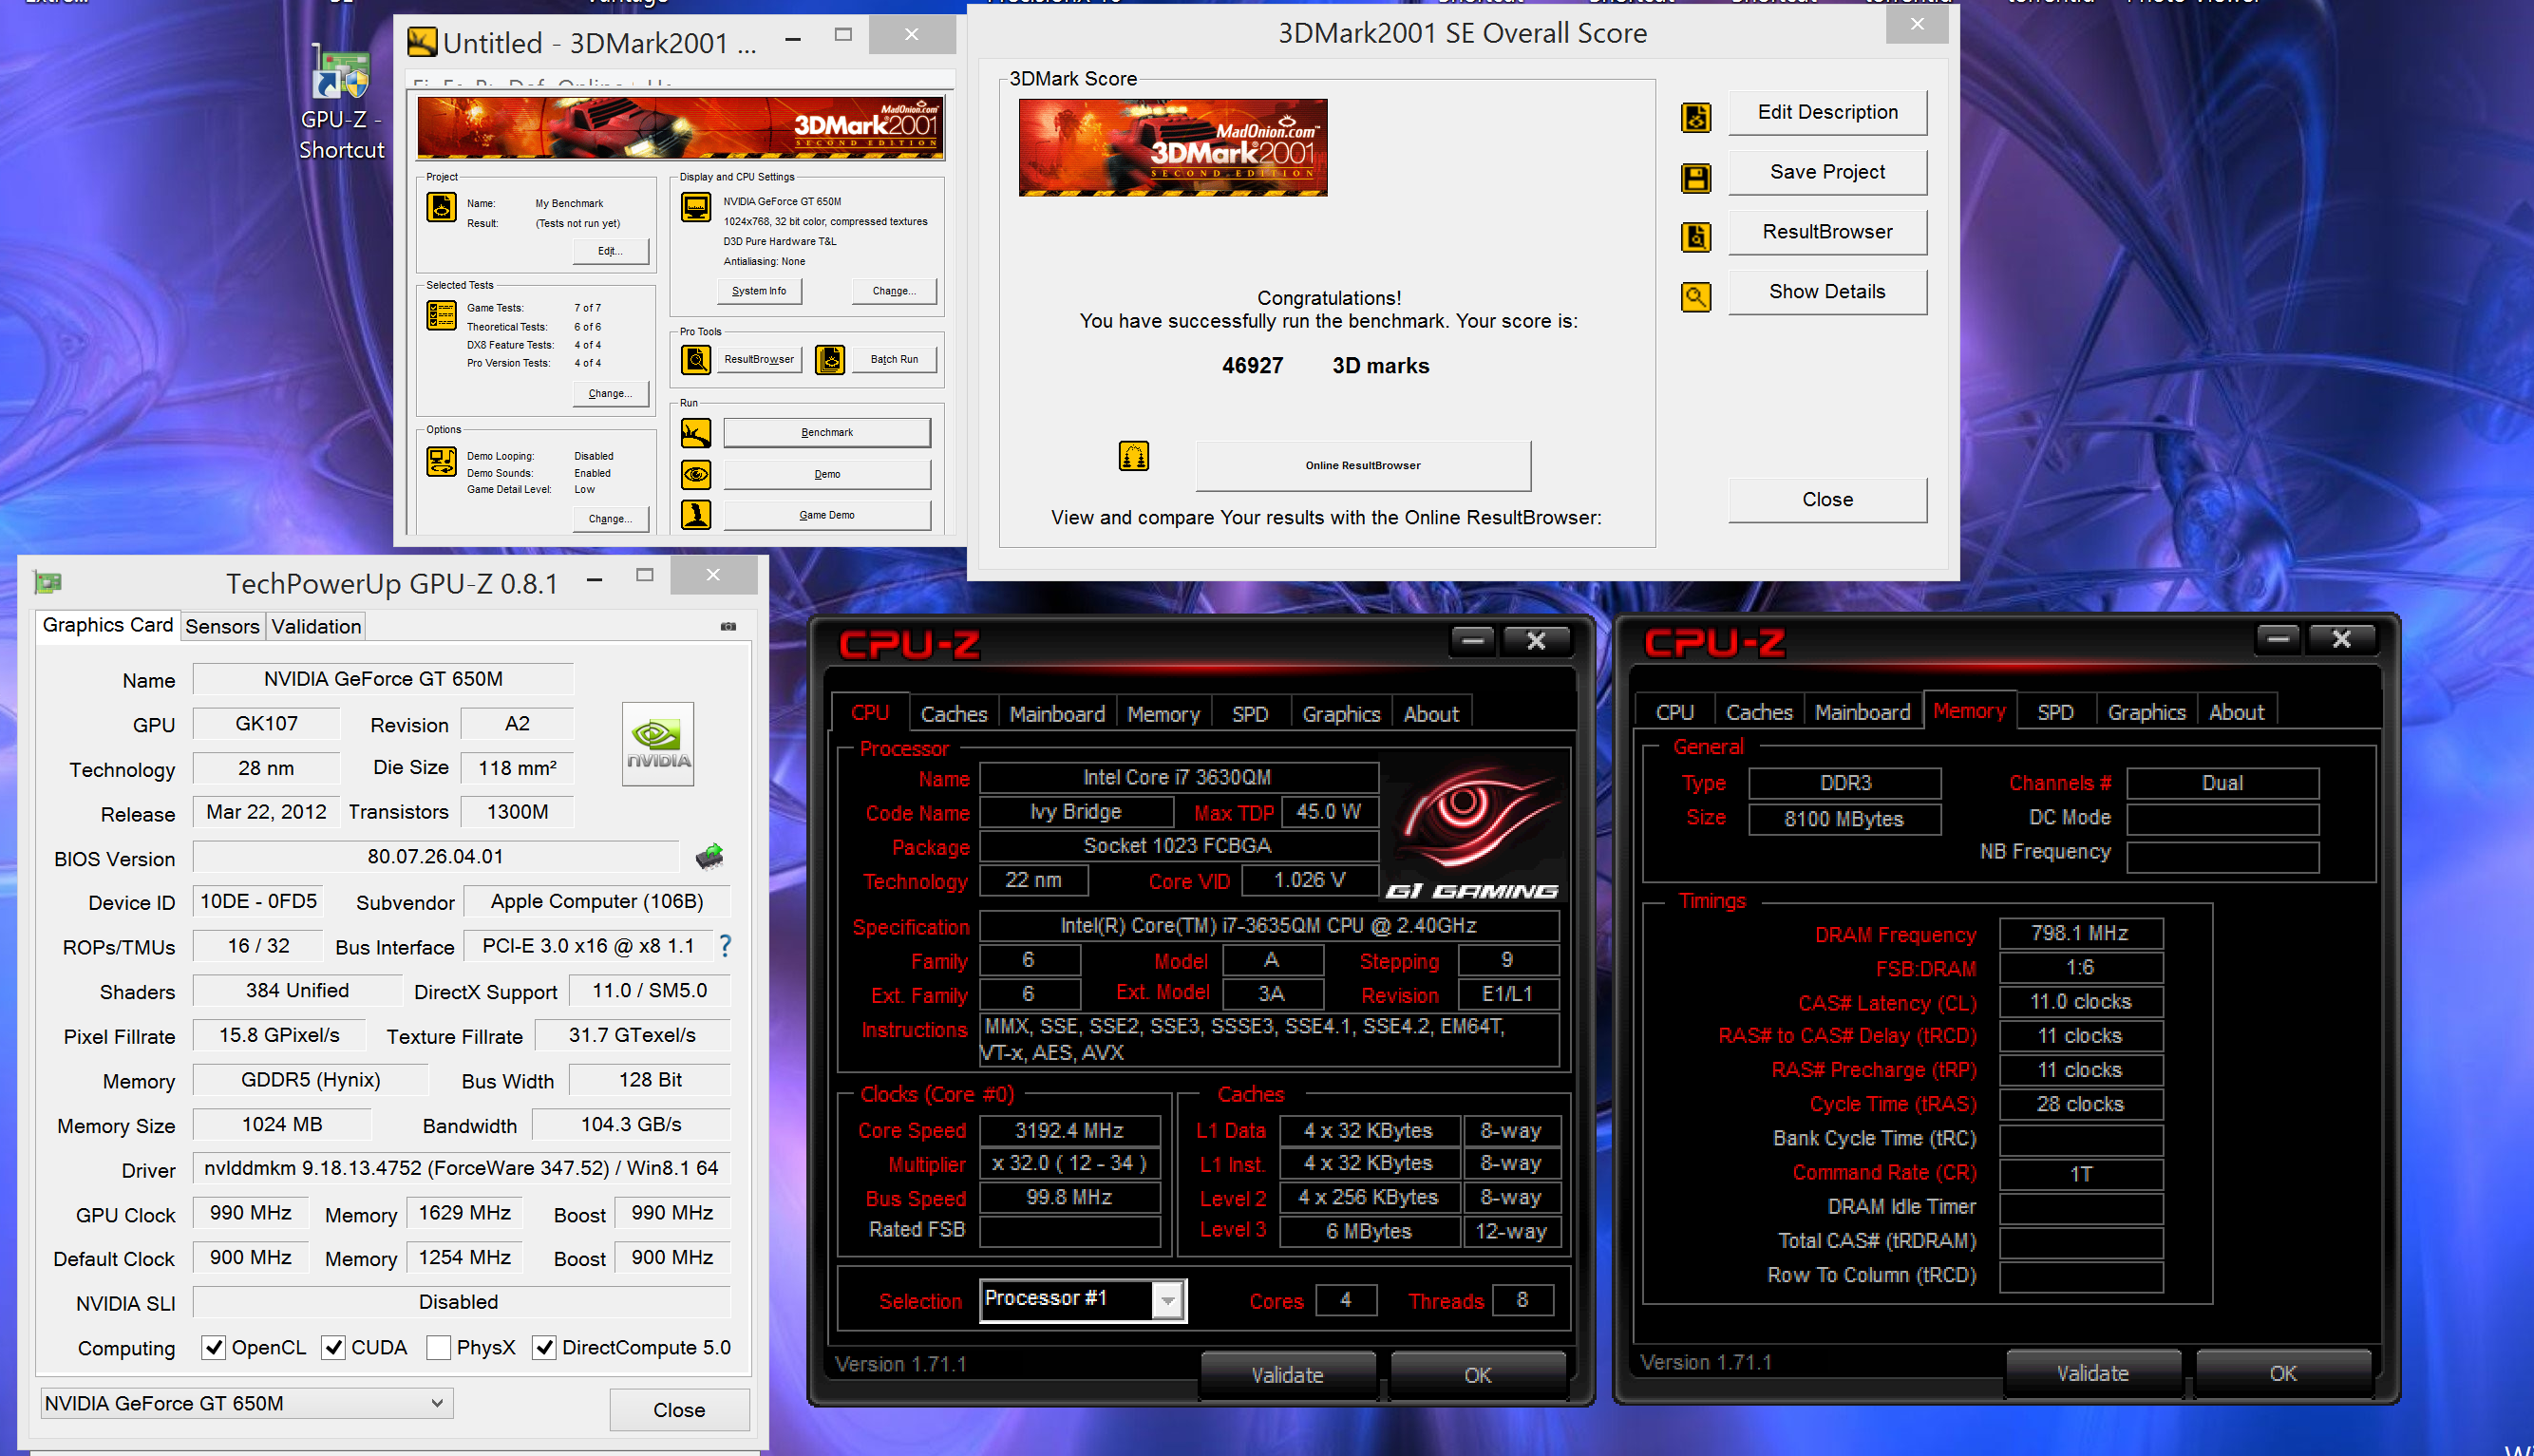Click the Save Project button
The image size is (2534, 1456).
point(1827,172)
